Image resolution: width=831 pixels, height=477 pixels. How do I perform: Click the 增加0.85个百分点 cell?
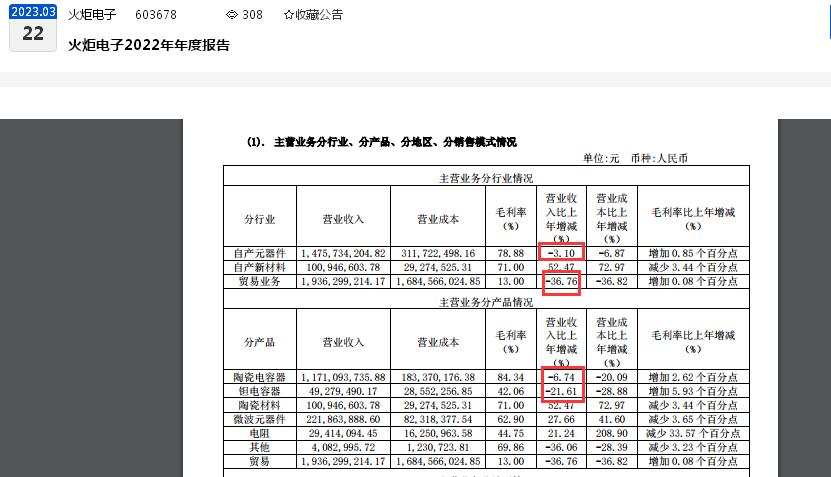(x=693, y=253)
